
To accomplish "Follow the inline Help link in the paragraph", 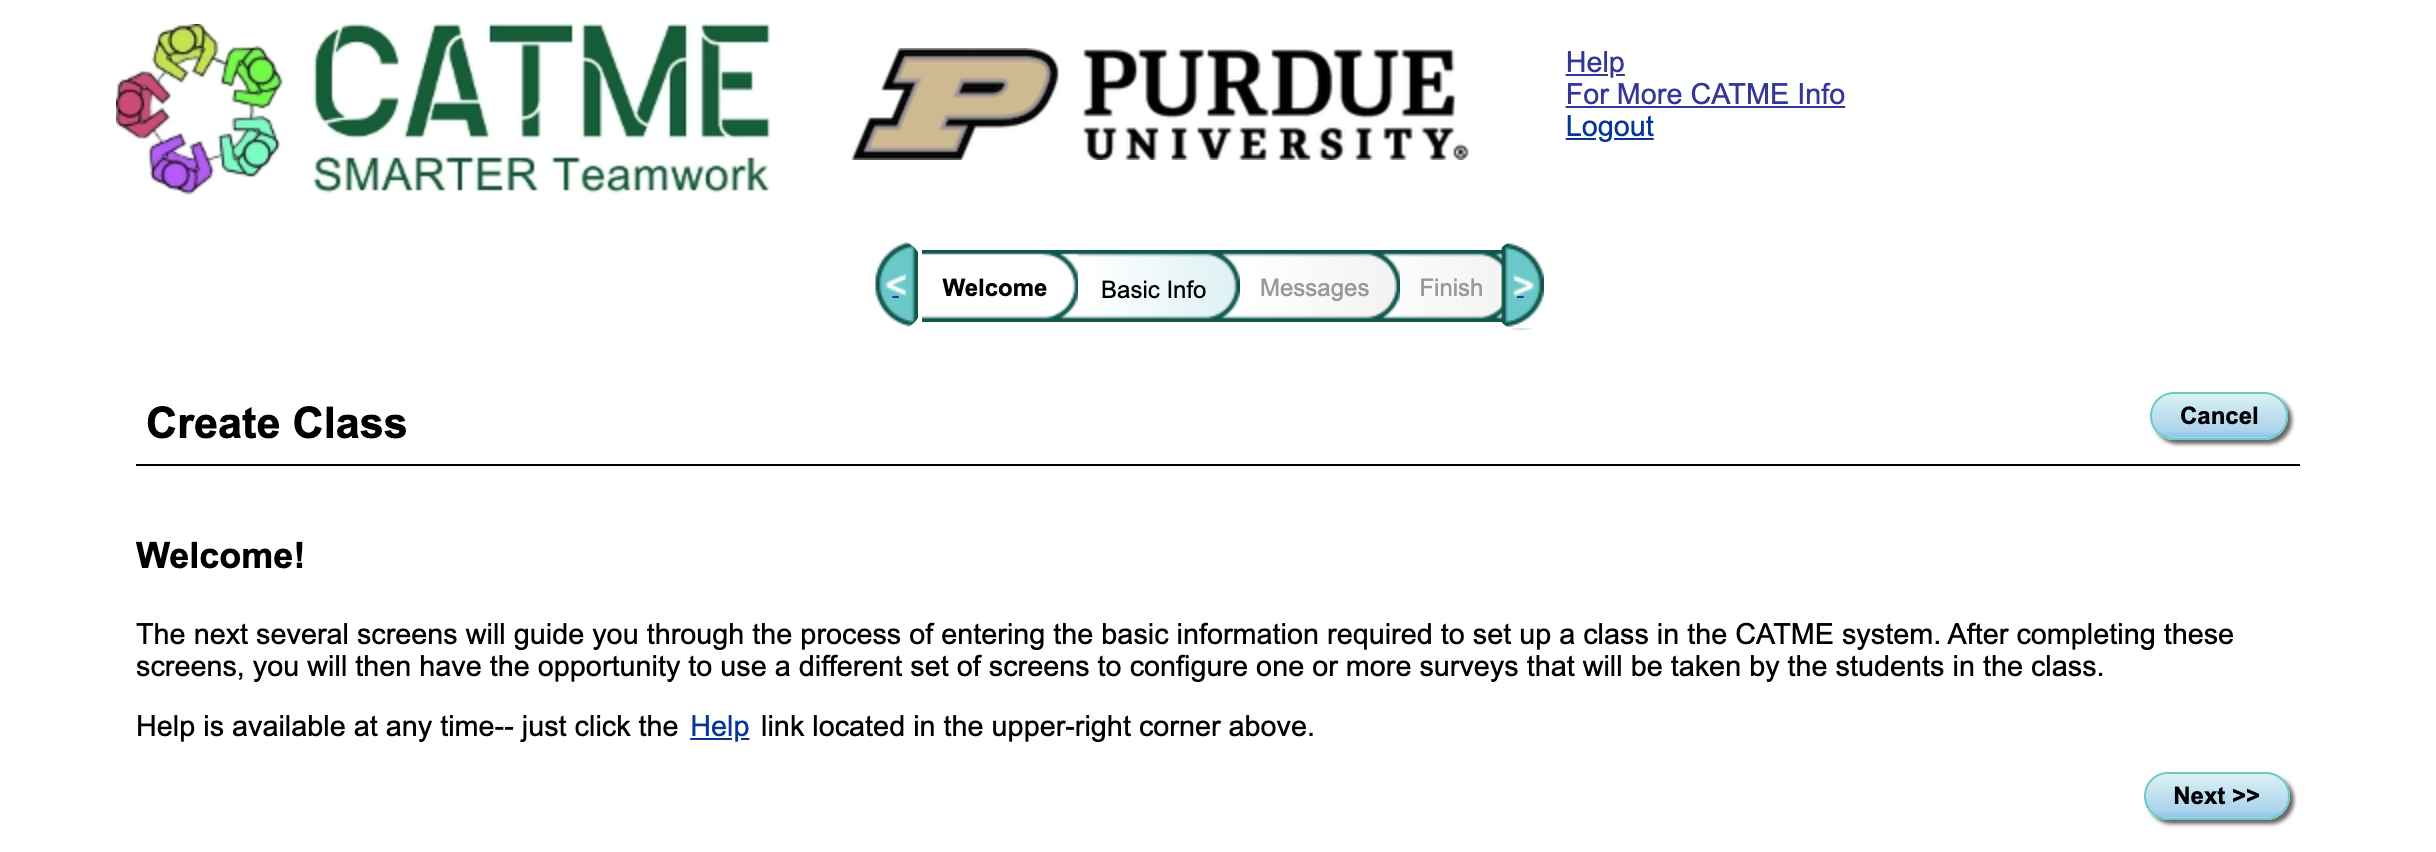I will coord(719,726).
